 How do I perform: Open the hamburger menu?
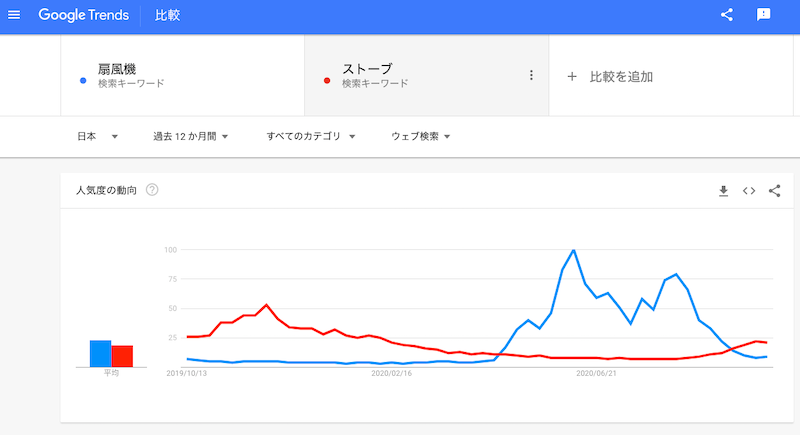click(x=14, y=15)
